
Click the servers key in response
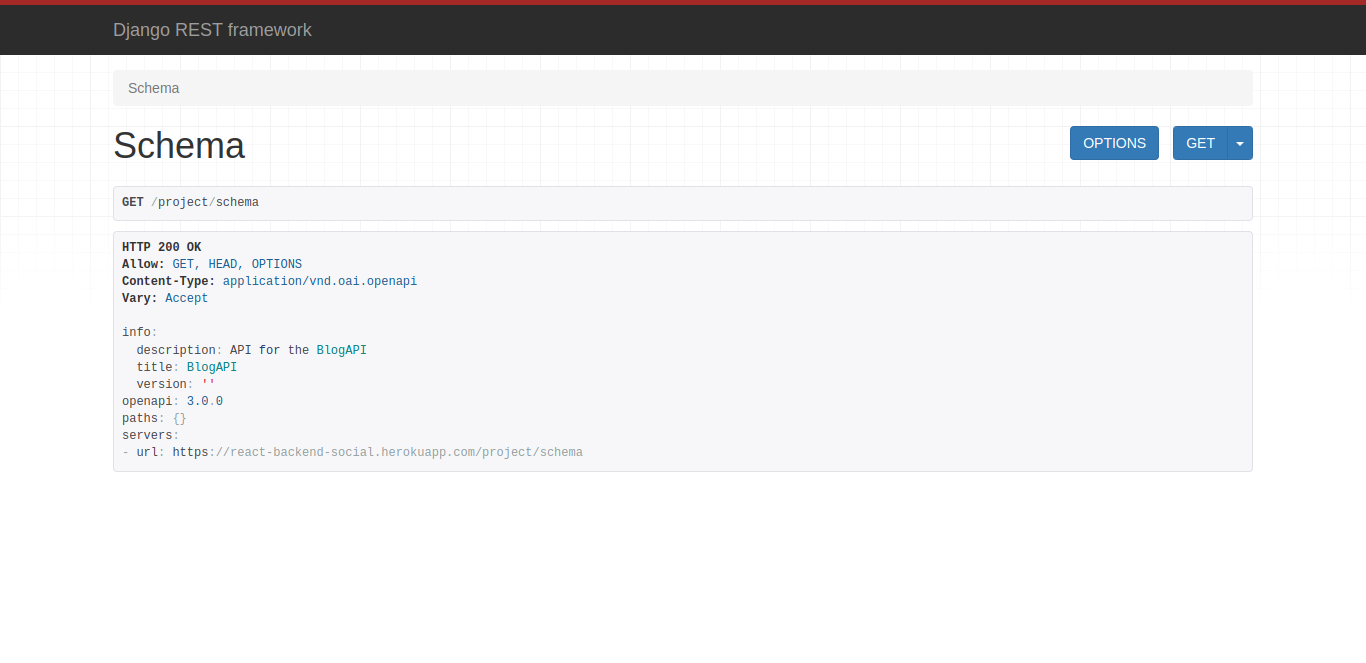click(x=148, y=435)
